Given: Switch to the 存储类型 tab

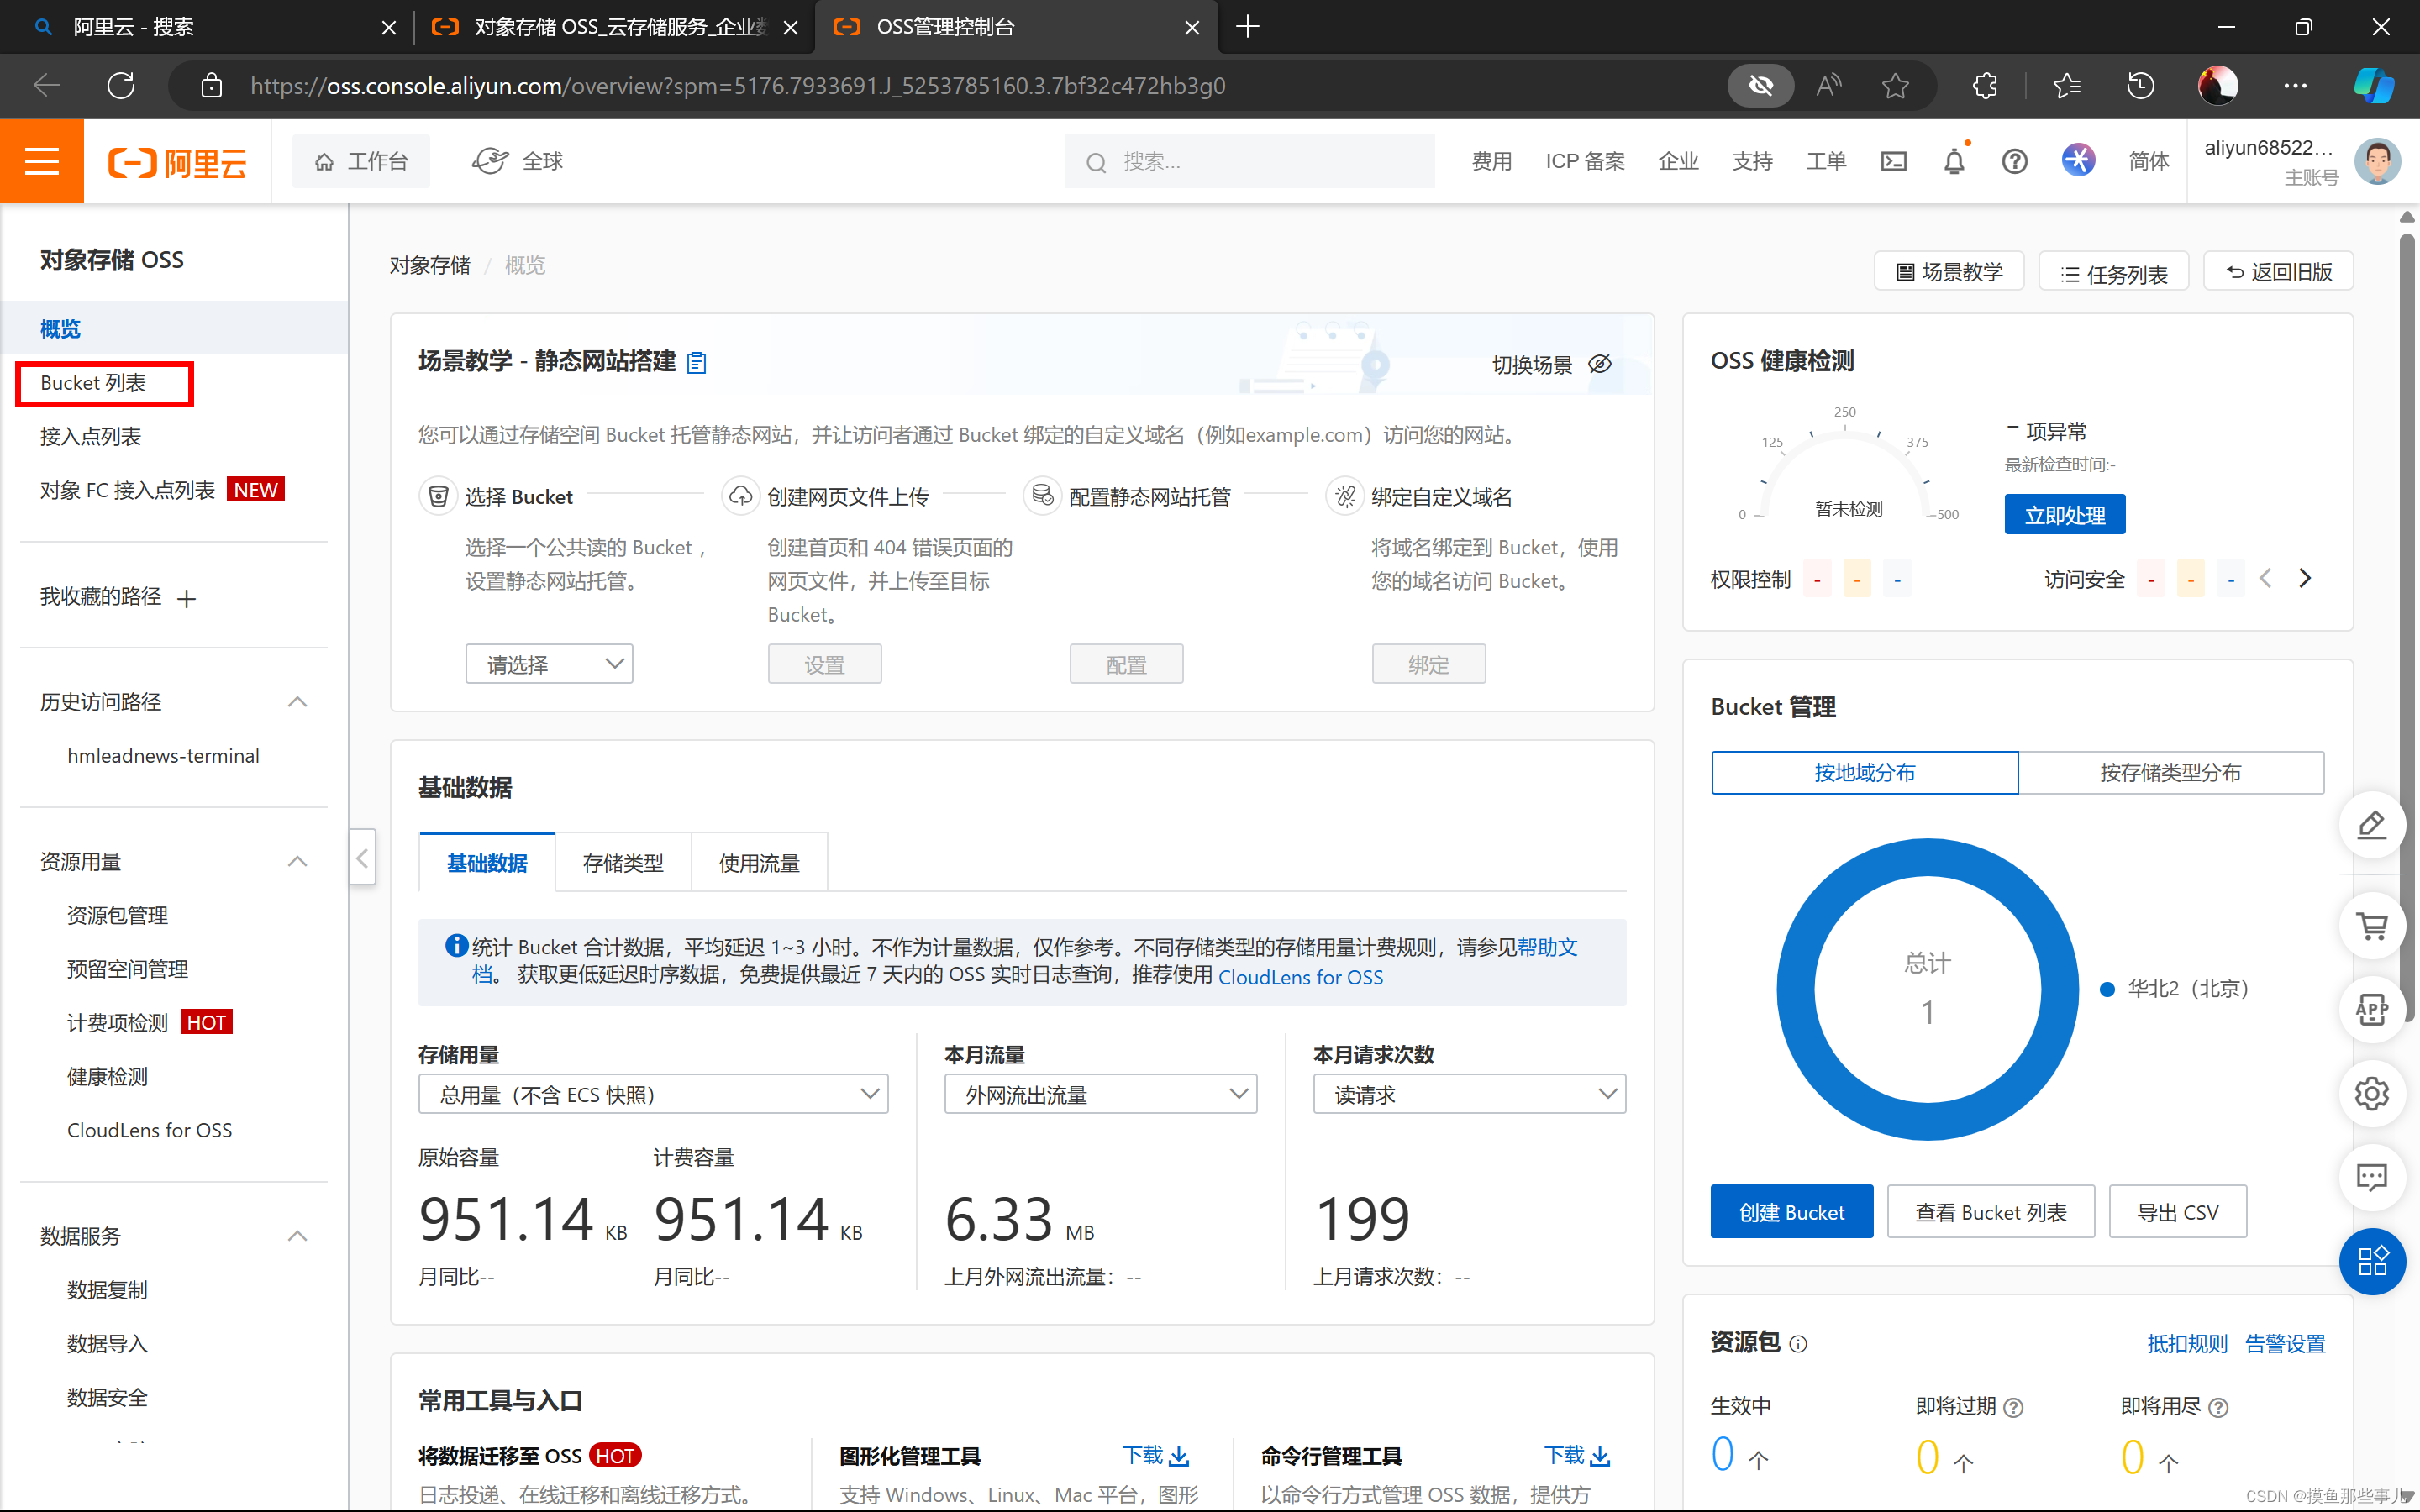Looking at the screenshot, I should [x=623, y=862].
